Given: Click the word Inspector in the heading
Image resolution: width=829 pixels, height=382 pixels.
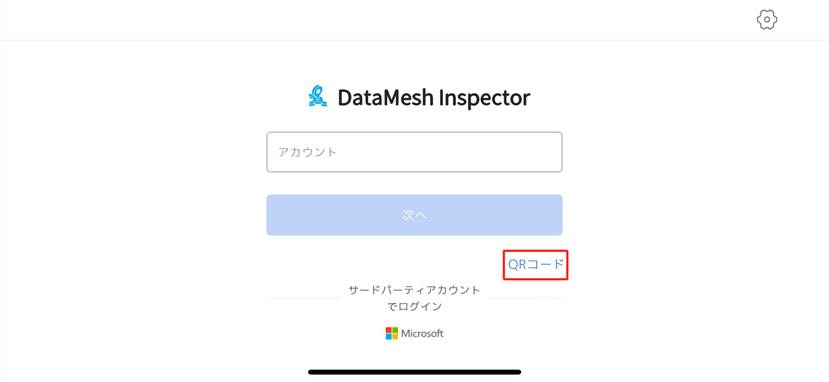Looking at the screenshot, I should point(485,98).
